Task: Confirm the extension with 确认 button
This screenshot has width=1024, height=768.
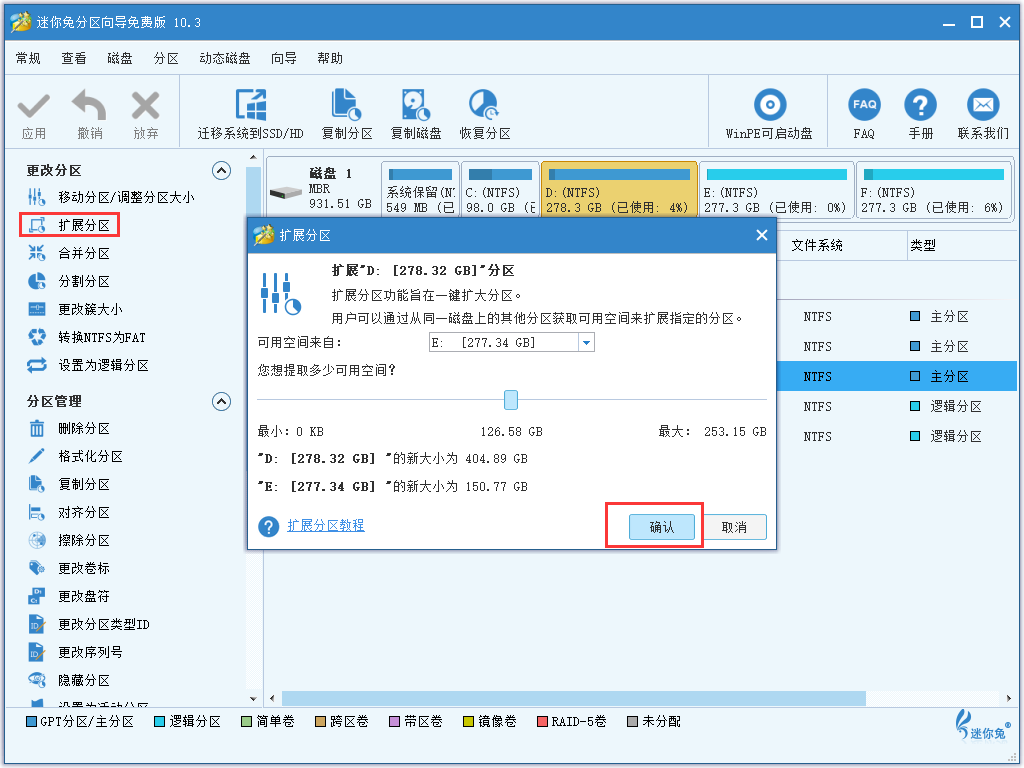Action: click(x=662, y=527)
